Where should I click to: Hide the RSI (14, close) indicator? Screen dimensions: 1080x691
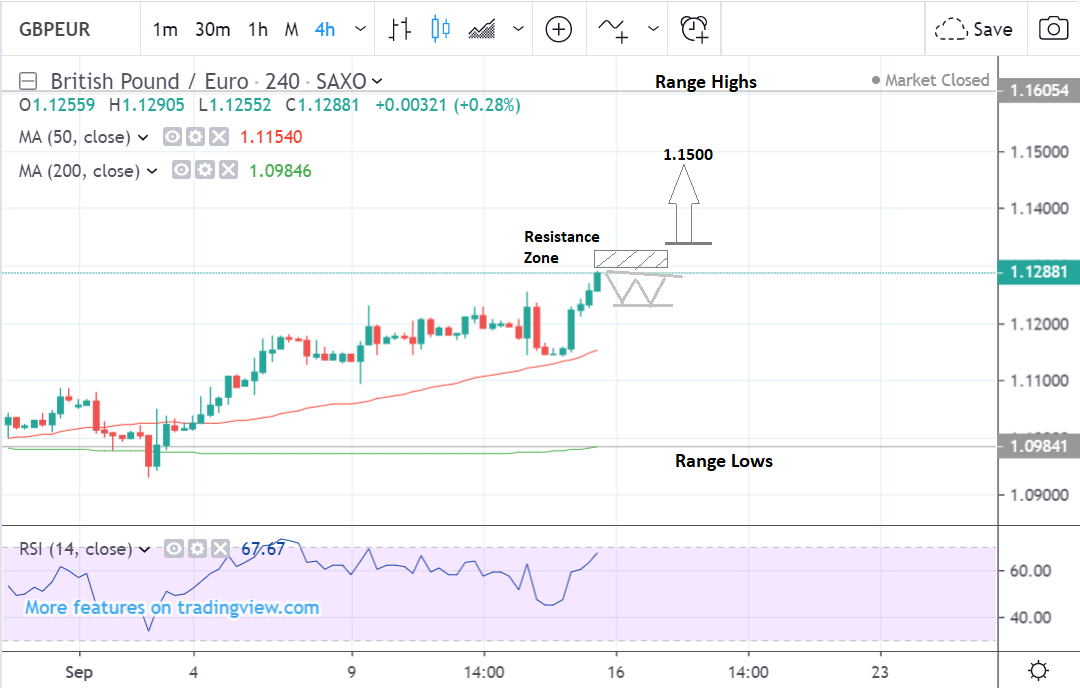(173, 549)
